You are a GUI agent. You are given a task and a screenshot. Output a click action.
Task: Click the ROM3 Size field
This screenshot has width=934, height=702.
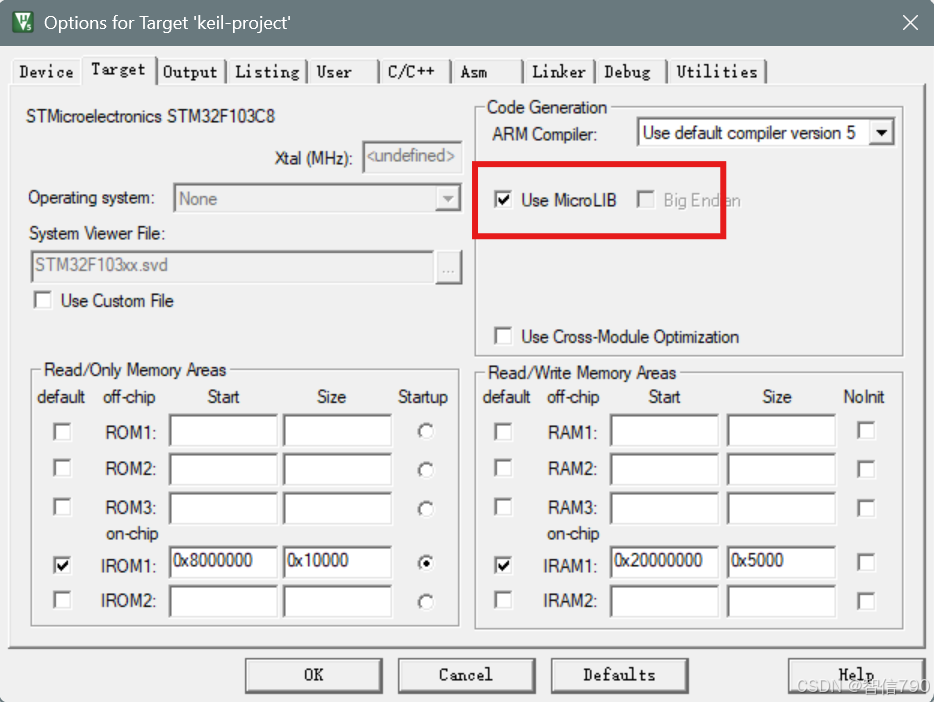click(x=338, y=508)
